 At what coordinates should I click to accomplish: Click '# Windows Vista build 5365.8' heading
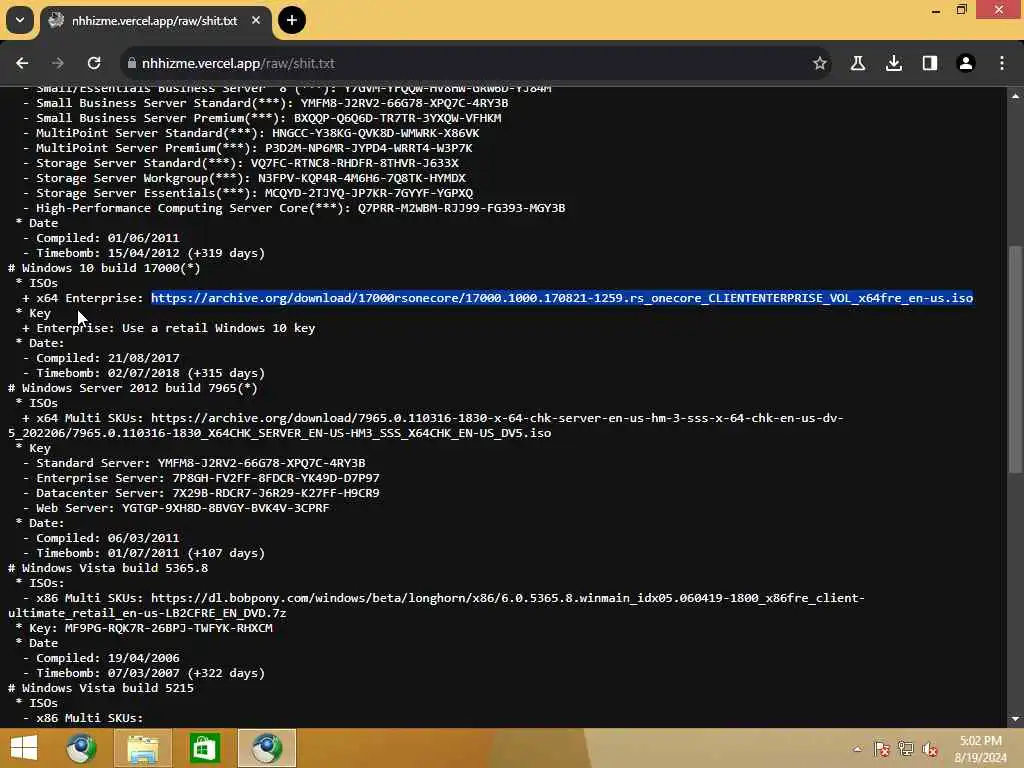point(108,568)
